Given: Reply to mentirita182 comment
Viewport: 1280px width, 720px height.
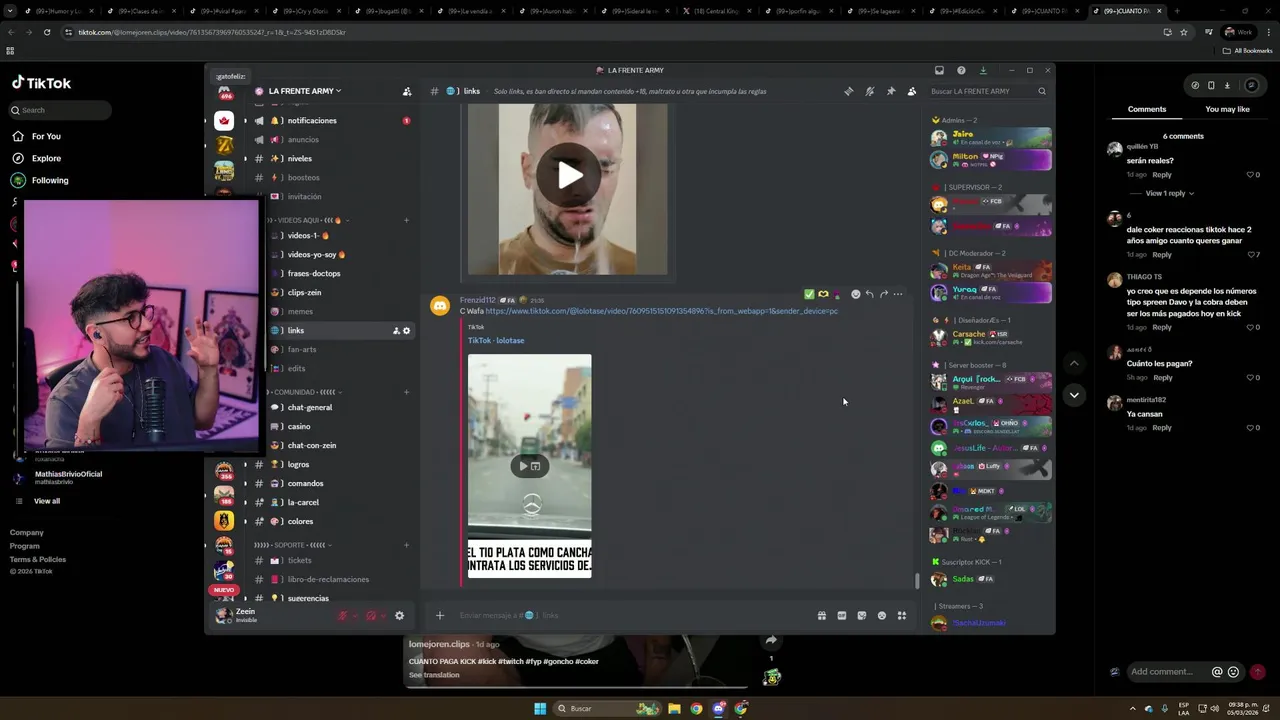Looking at the screenshot, I should coord(1162,428).
